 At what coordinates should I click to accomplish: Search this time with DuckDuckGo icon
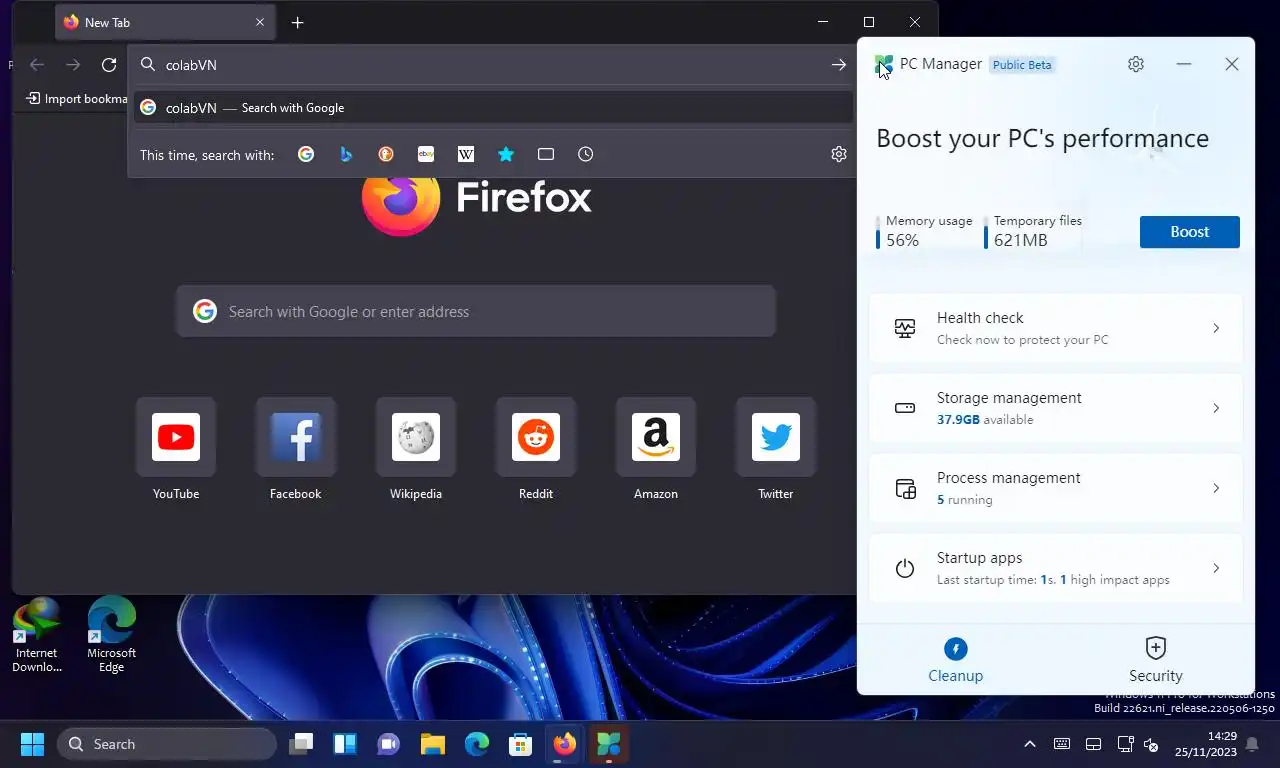[x=386, y=154]
